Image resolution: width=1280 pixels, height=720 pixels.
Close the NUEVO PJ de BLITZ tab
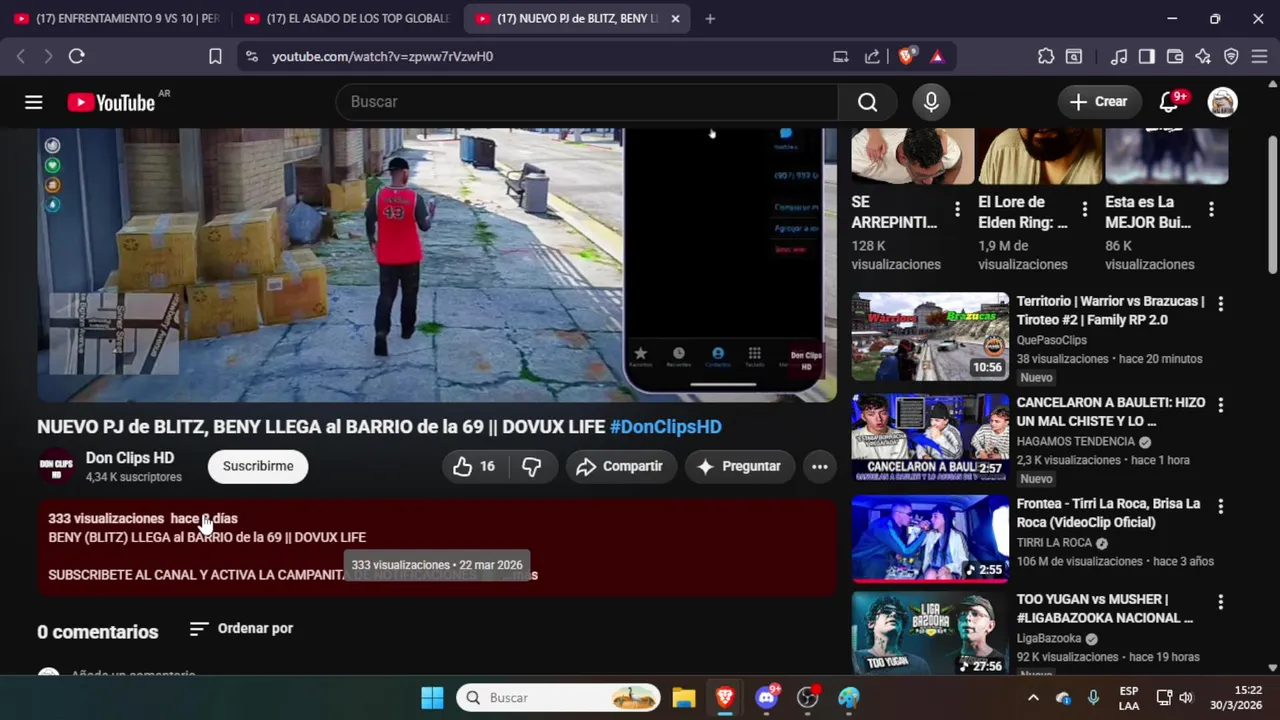tap(675, 19)
